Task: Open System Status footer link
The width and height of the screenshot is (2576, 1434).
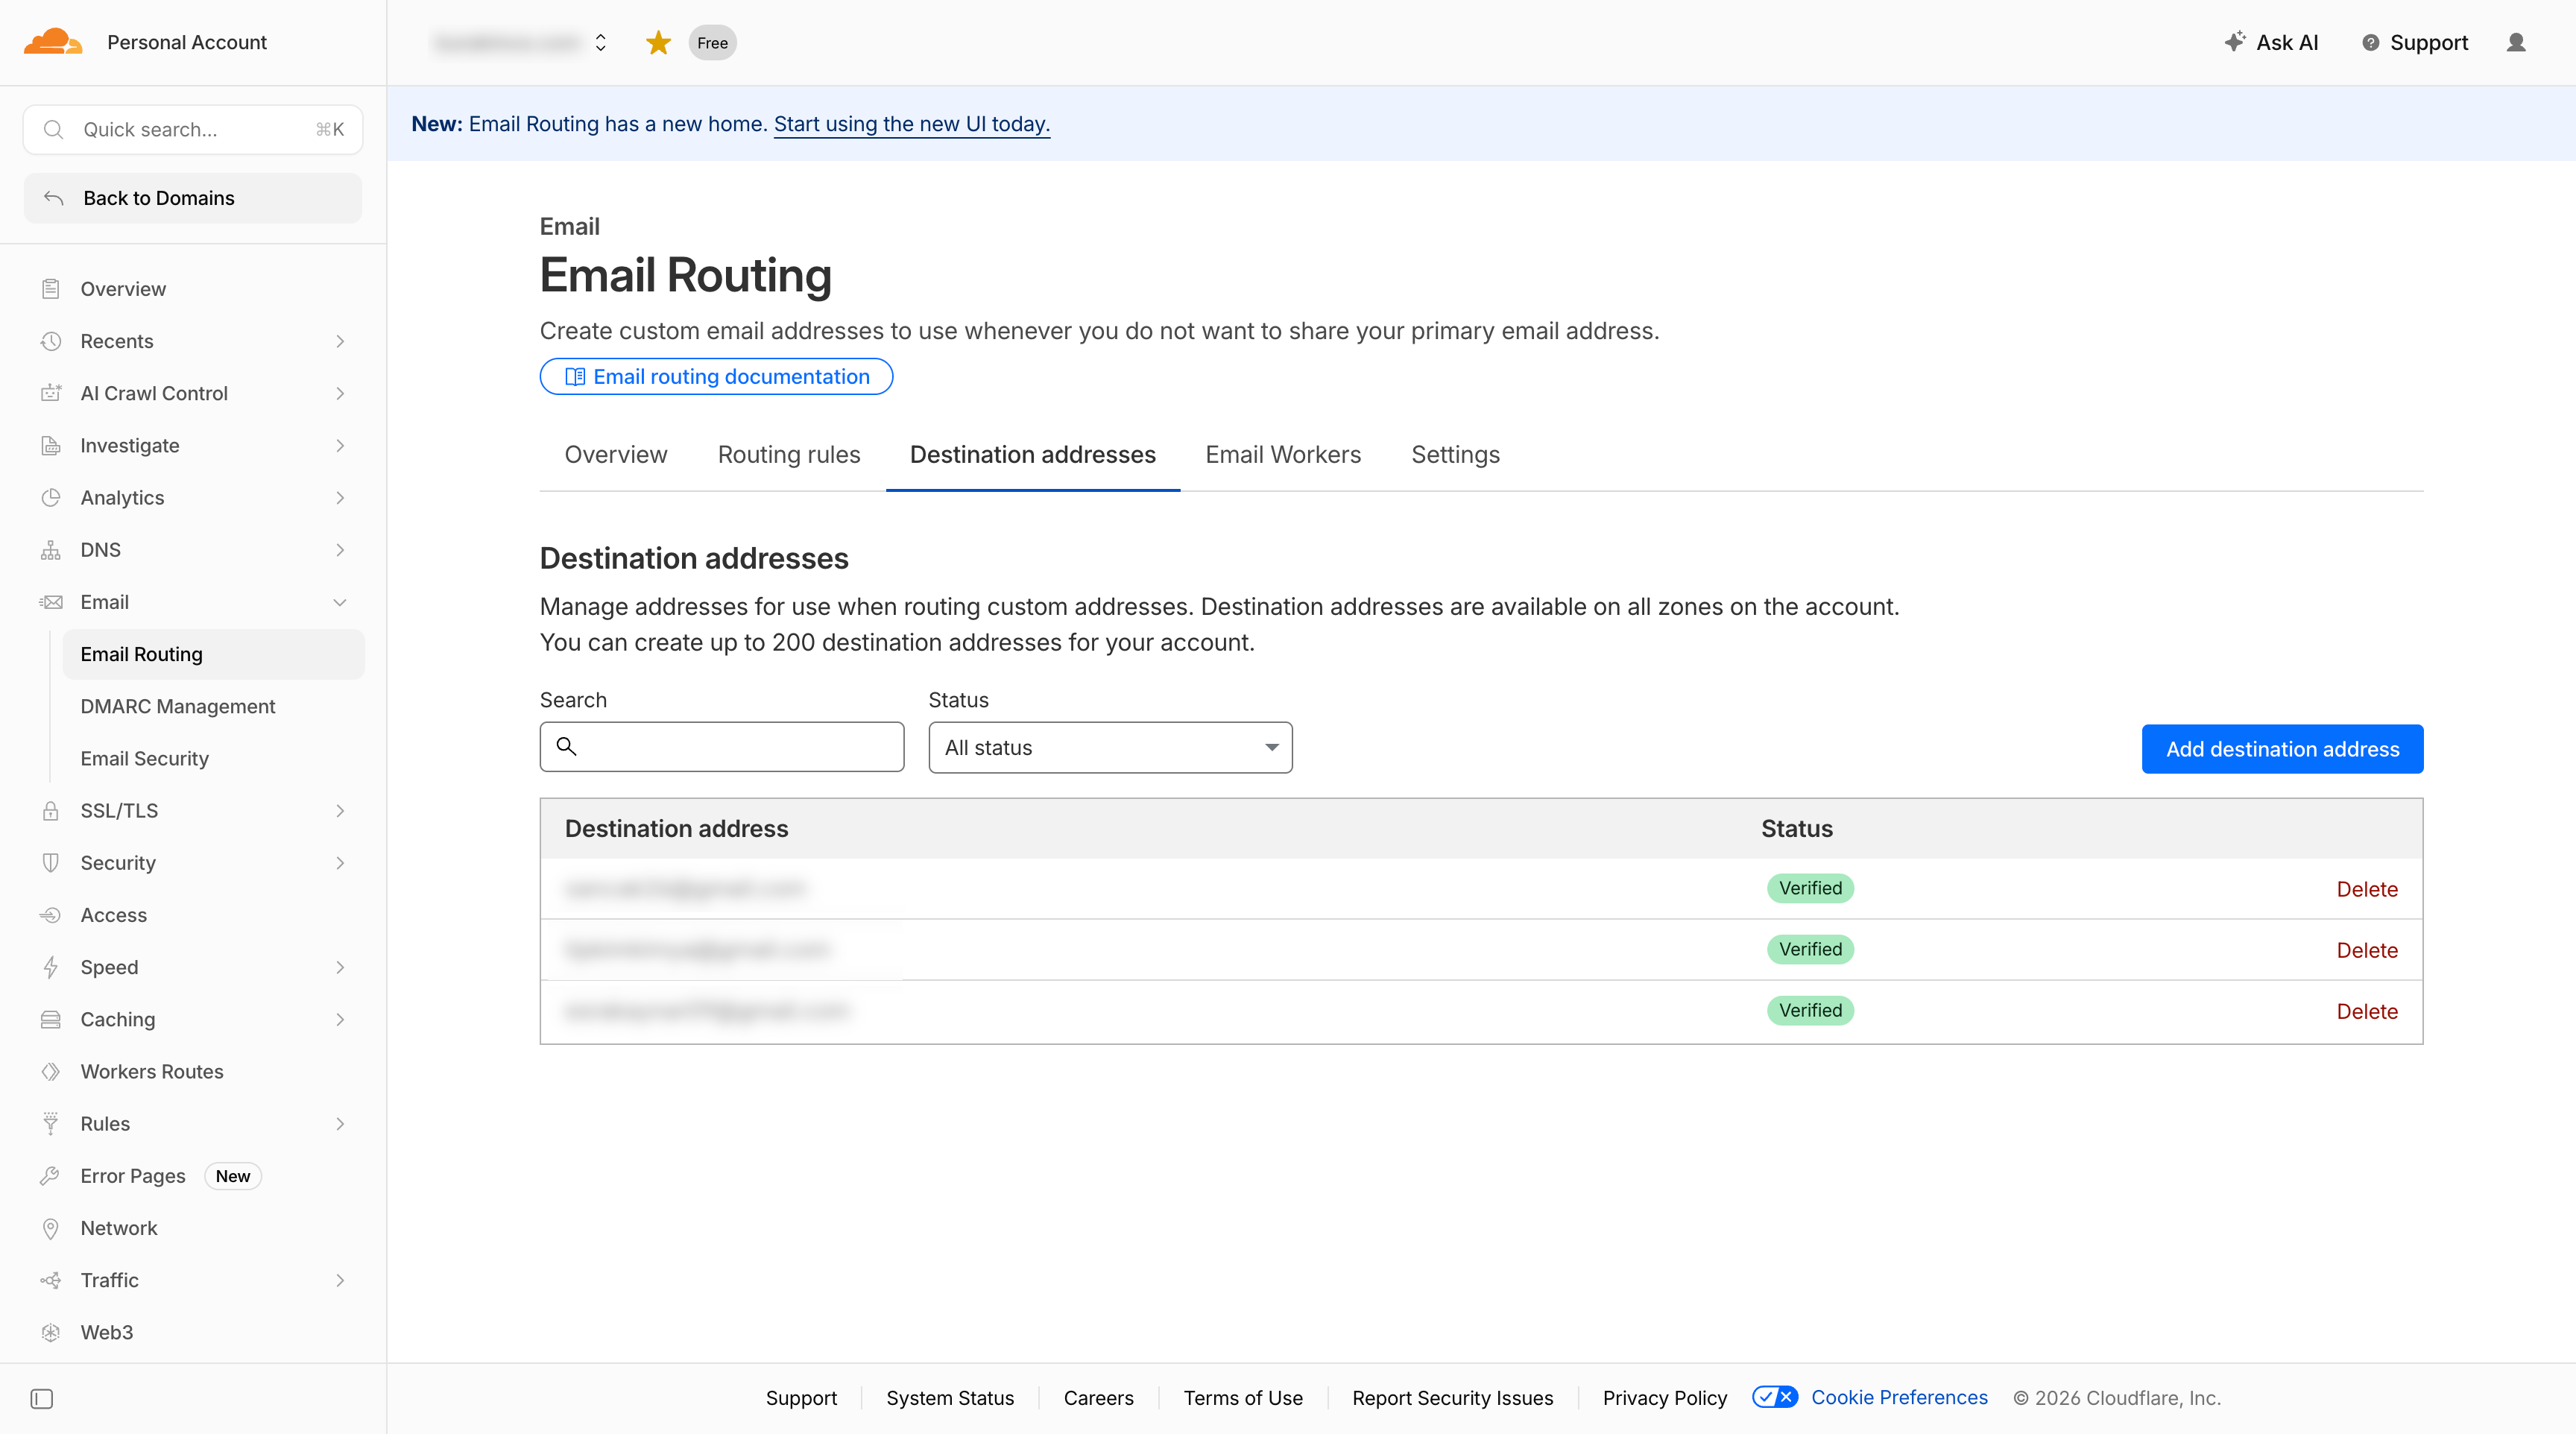Action: coord(949,1398)
